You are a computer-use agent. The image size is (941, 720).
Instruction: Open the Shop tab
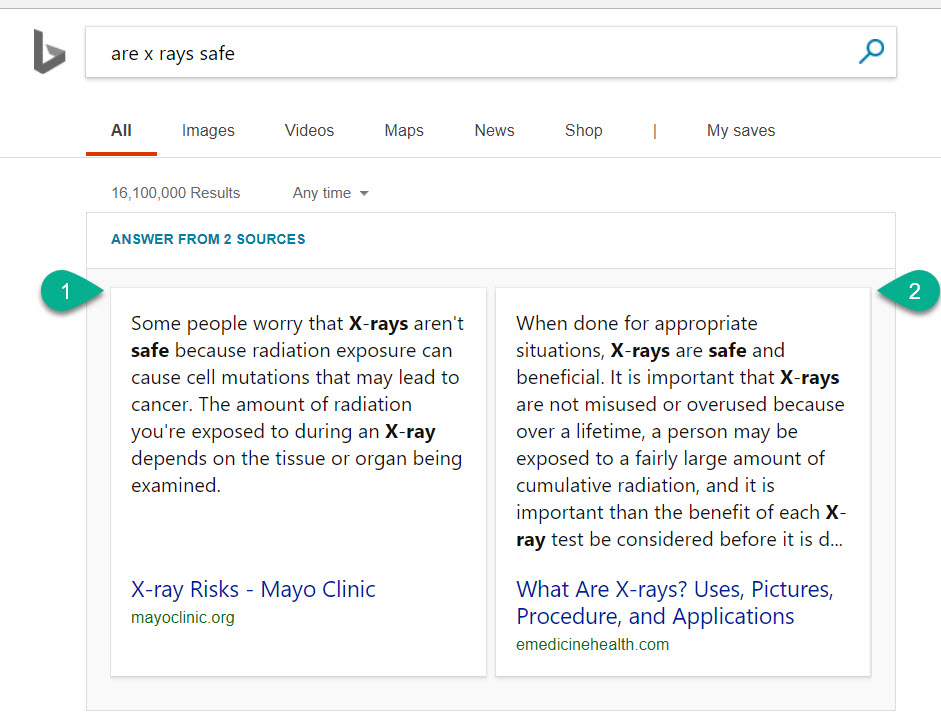tap(583, 131)
